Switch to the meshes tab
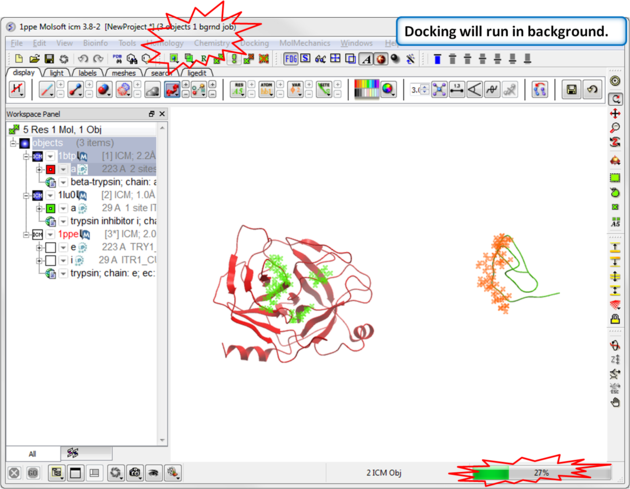Screen dimensions: 630x489 (124, 73)
